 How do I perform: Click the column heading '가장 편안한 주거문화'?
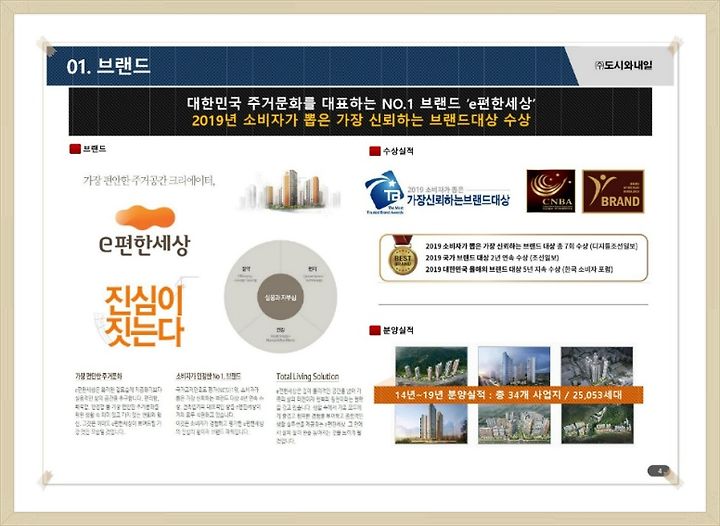[99, 376]
